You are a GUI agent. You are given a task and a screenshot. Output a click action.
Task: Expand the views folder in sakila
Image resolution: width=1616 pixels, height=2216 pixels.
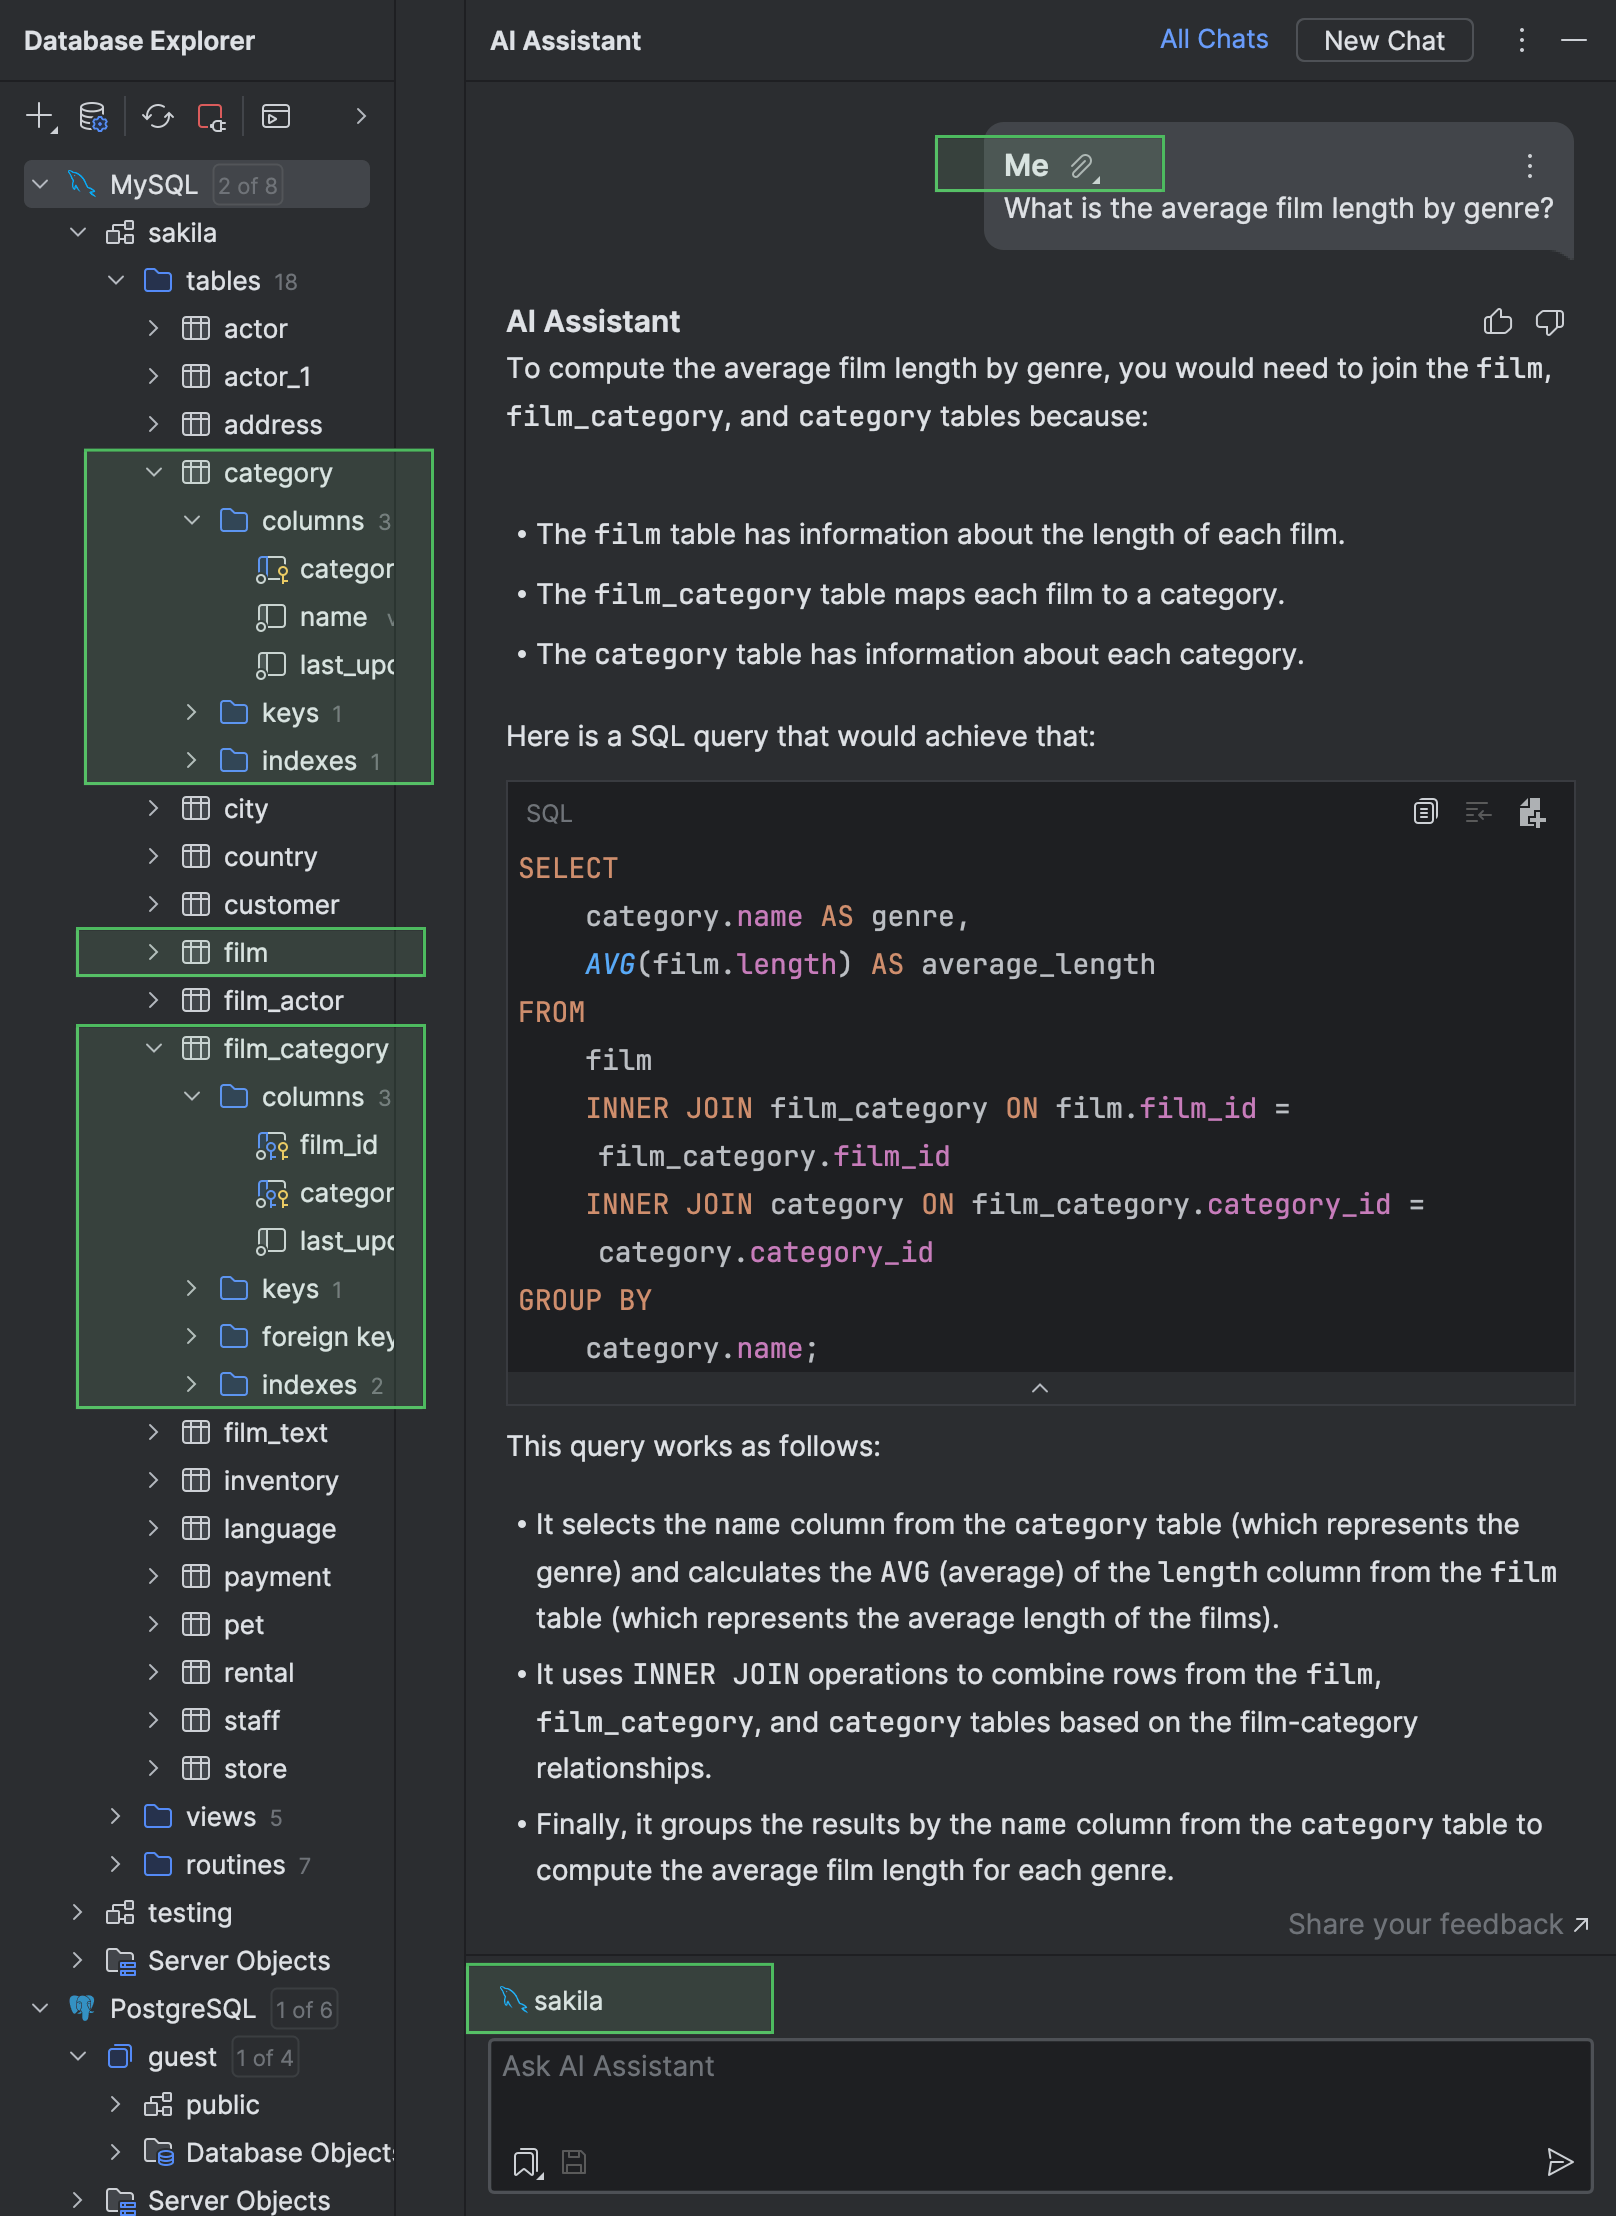tap(116, 1817)
